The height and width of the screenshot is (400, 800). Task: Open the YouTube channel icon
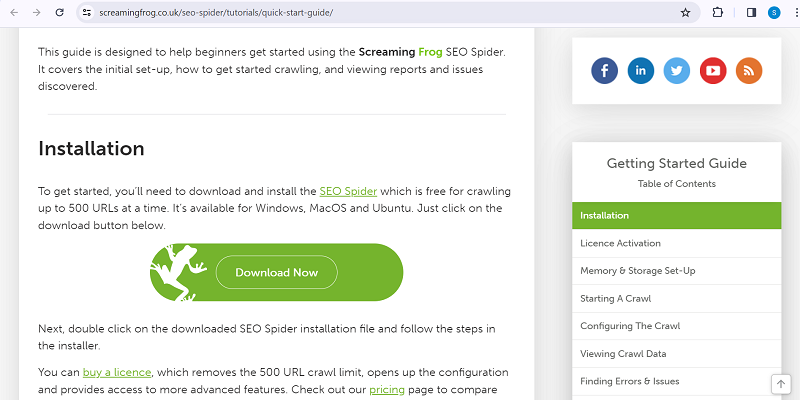(x=712, y=71)
